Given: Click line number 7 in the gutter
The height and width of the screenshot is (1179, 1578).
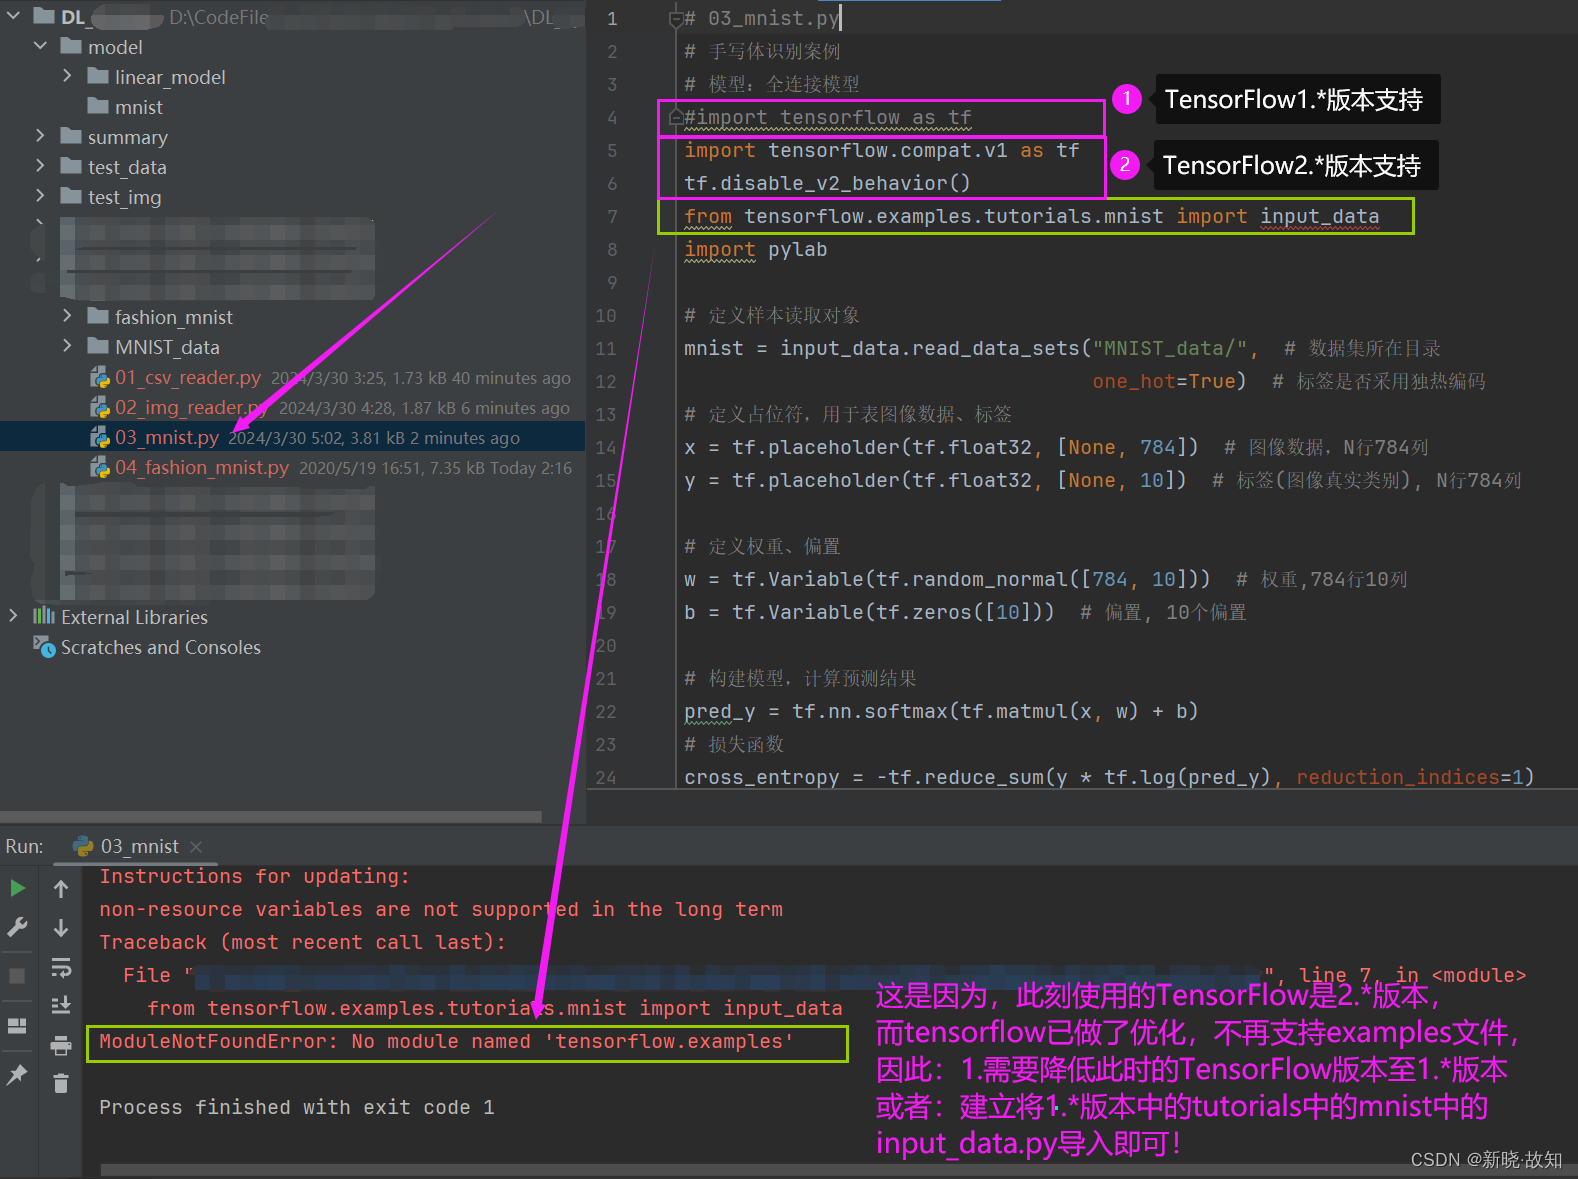Looking at the screenshot, I should pos(612,216).
